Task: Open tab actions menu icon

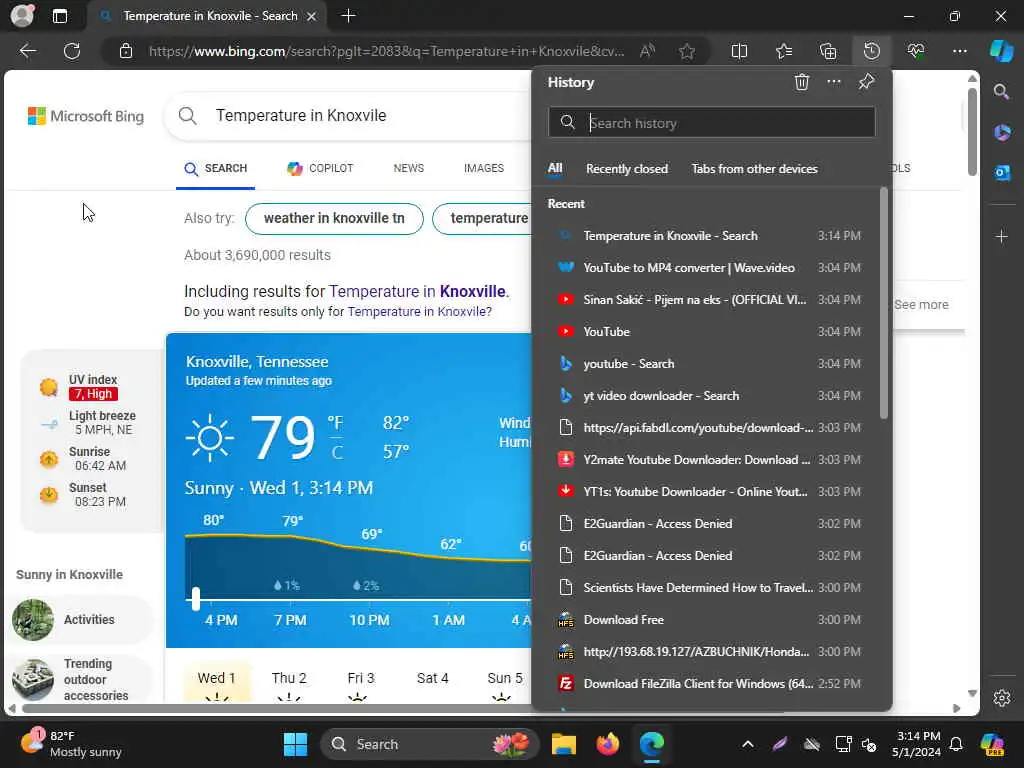Action: coord(59,16)
